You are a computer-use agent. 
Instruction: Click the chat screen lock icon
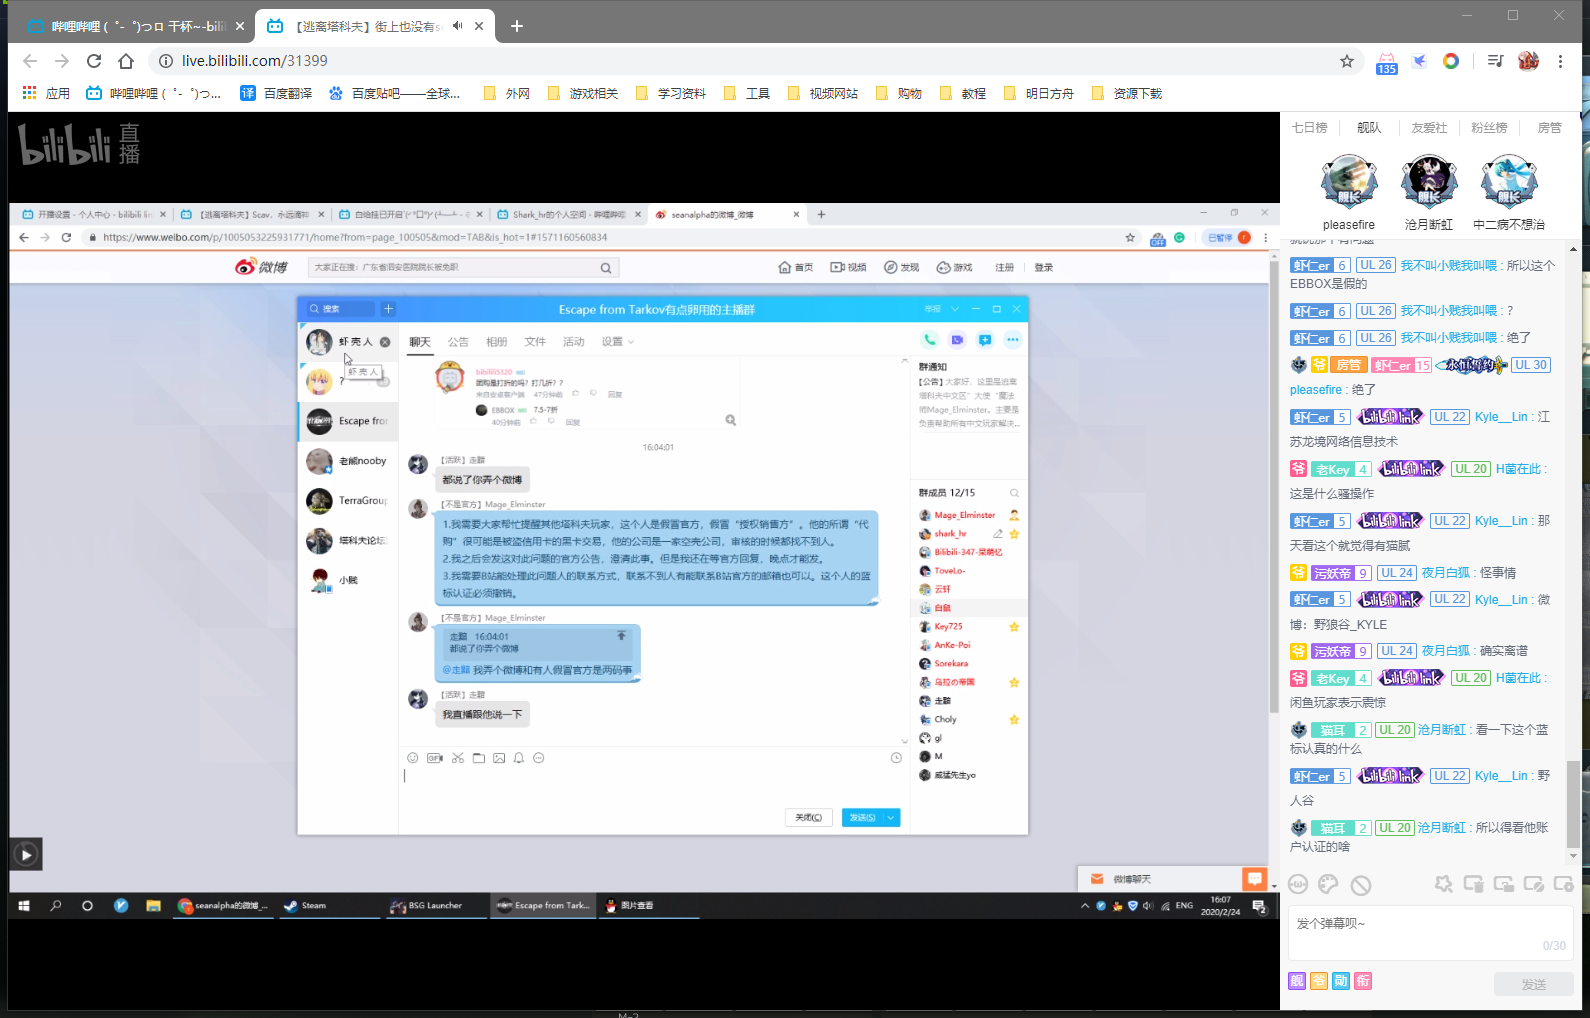click(1503, 884)
